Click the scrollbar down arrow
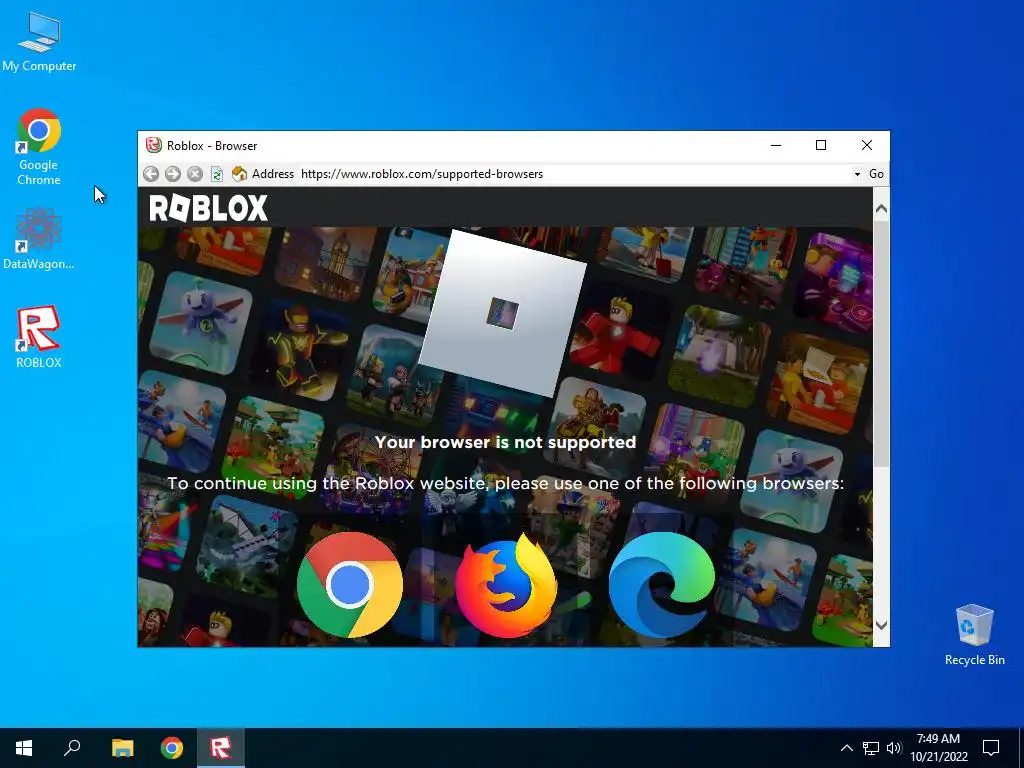The image size is (1024, 768). [881, 625]
